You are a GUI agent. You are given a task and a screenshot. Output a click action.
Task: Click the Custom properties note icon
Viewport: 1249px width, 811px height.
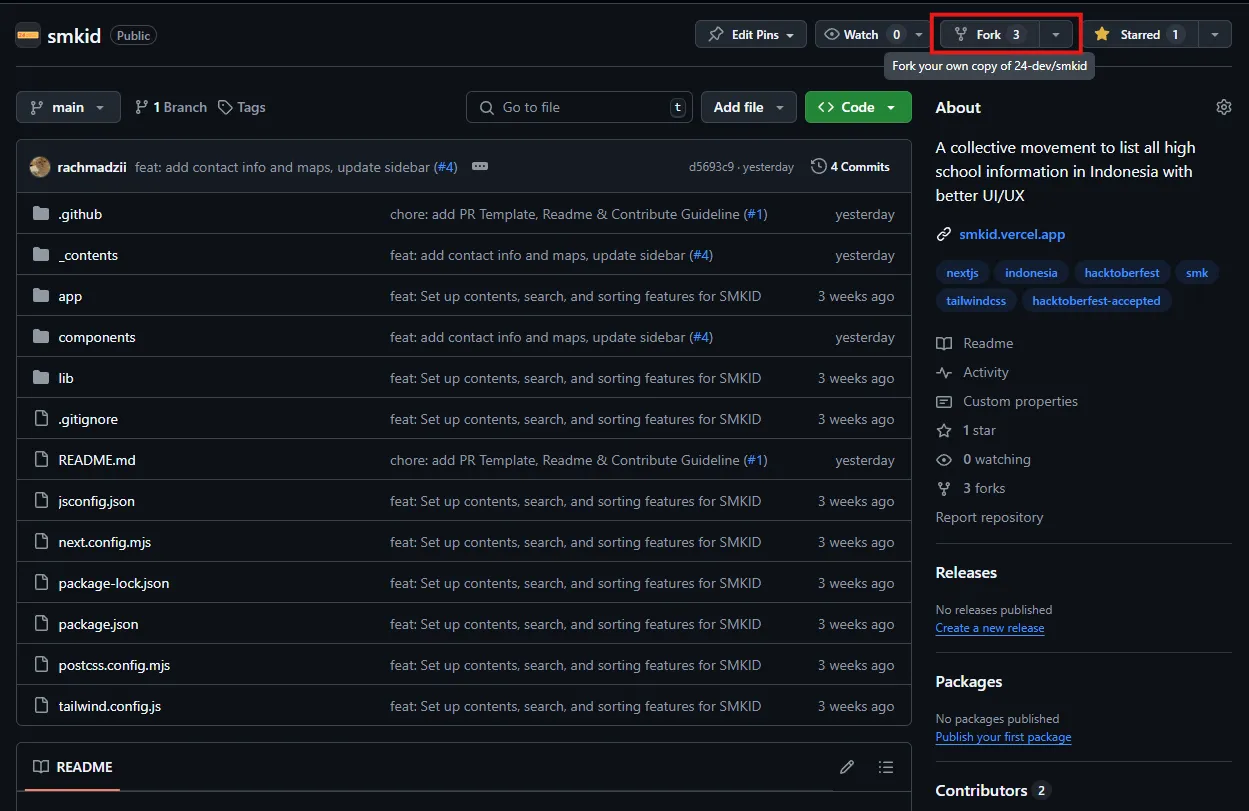pos(944,401)
